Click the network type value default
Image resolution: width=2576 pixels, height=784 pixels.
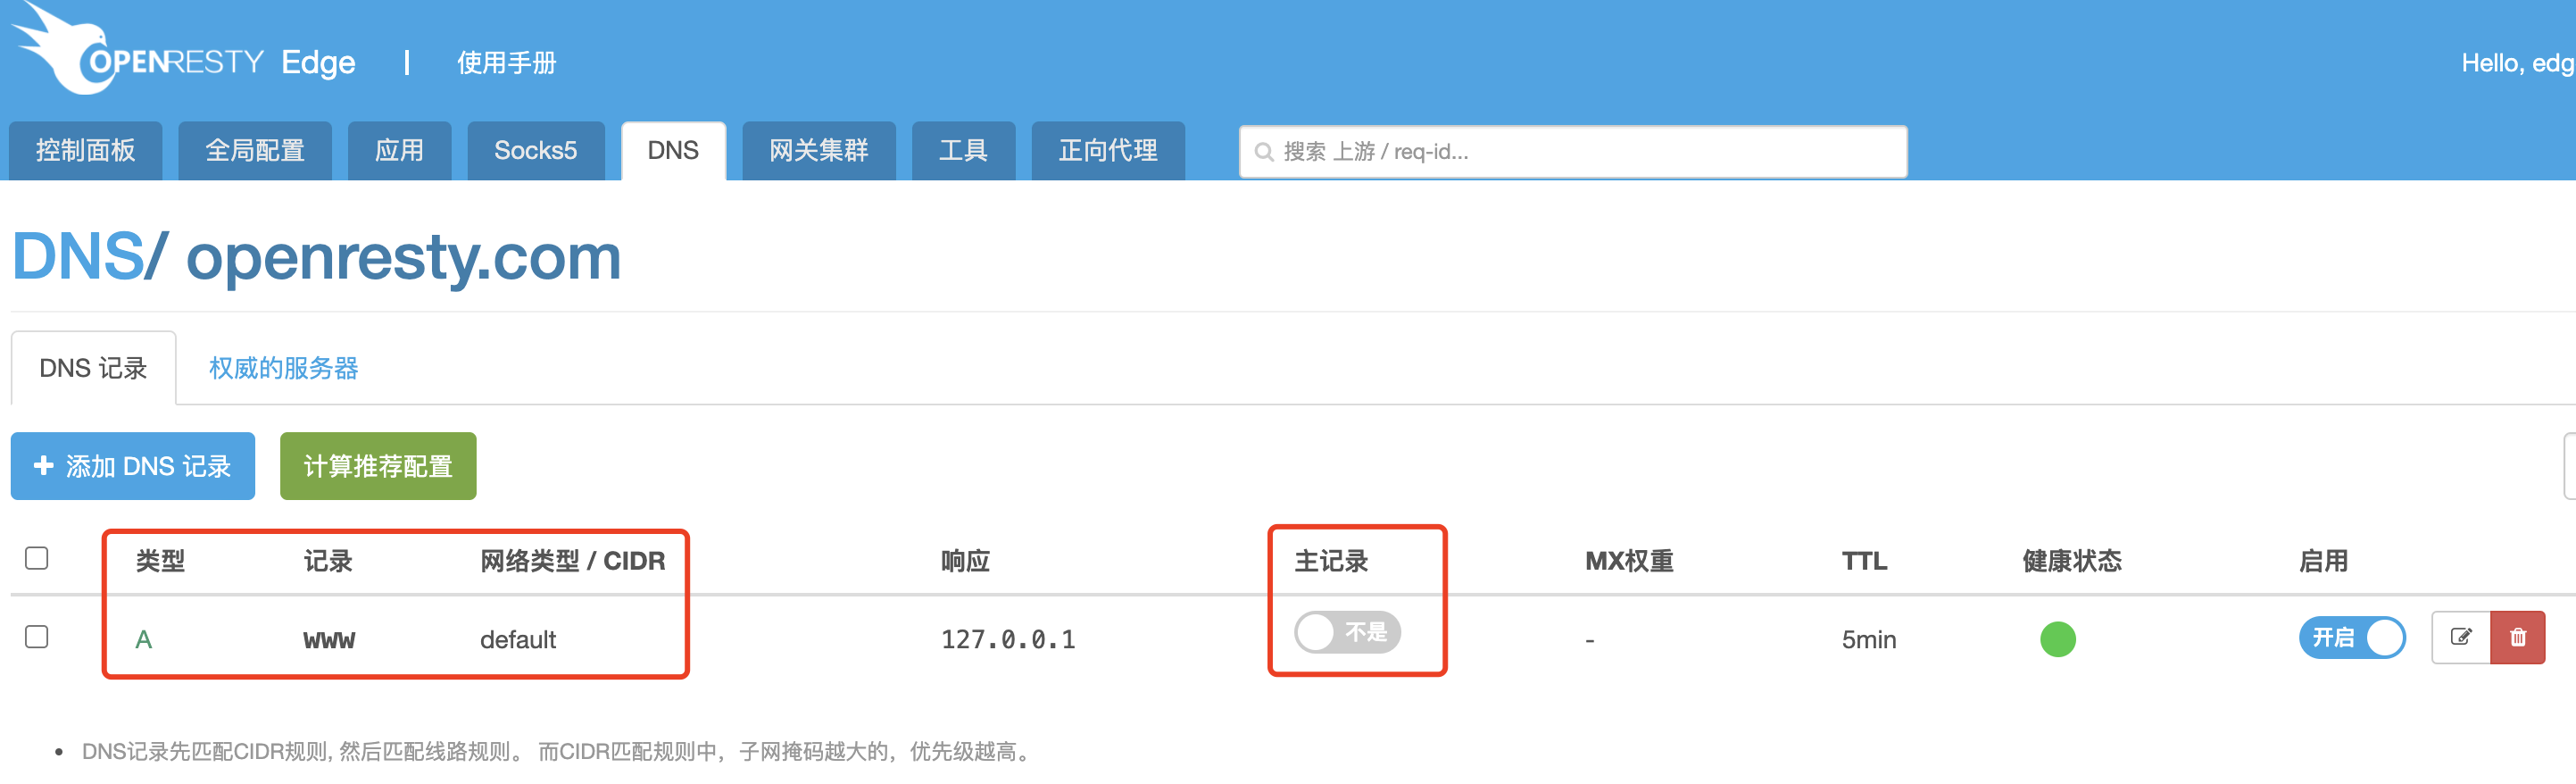click(518, 640)
